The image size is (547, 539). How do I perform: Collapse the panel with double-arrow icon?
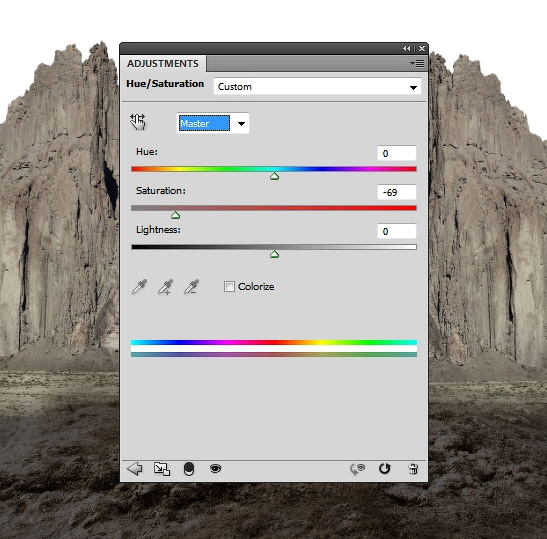407,48
